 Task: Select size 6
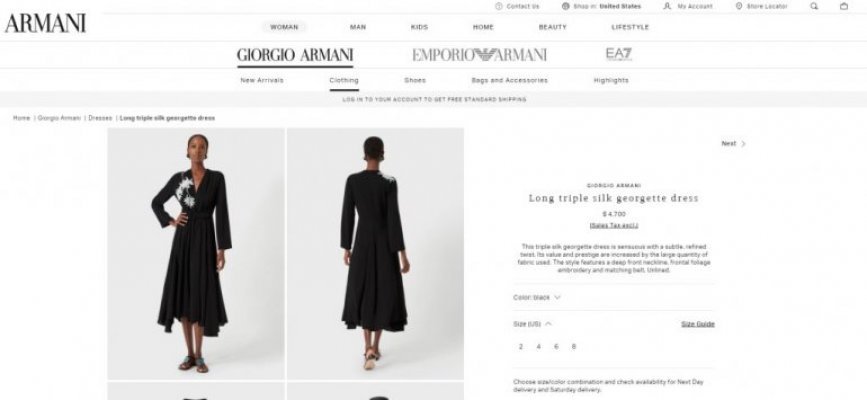(556, 347)
